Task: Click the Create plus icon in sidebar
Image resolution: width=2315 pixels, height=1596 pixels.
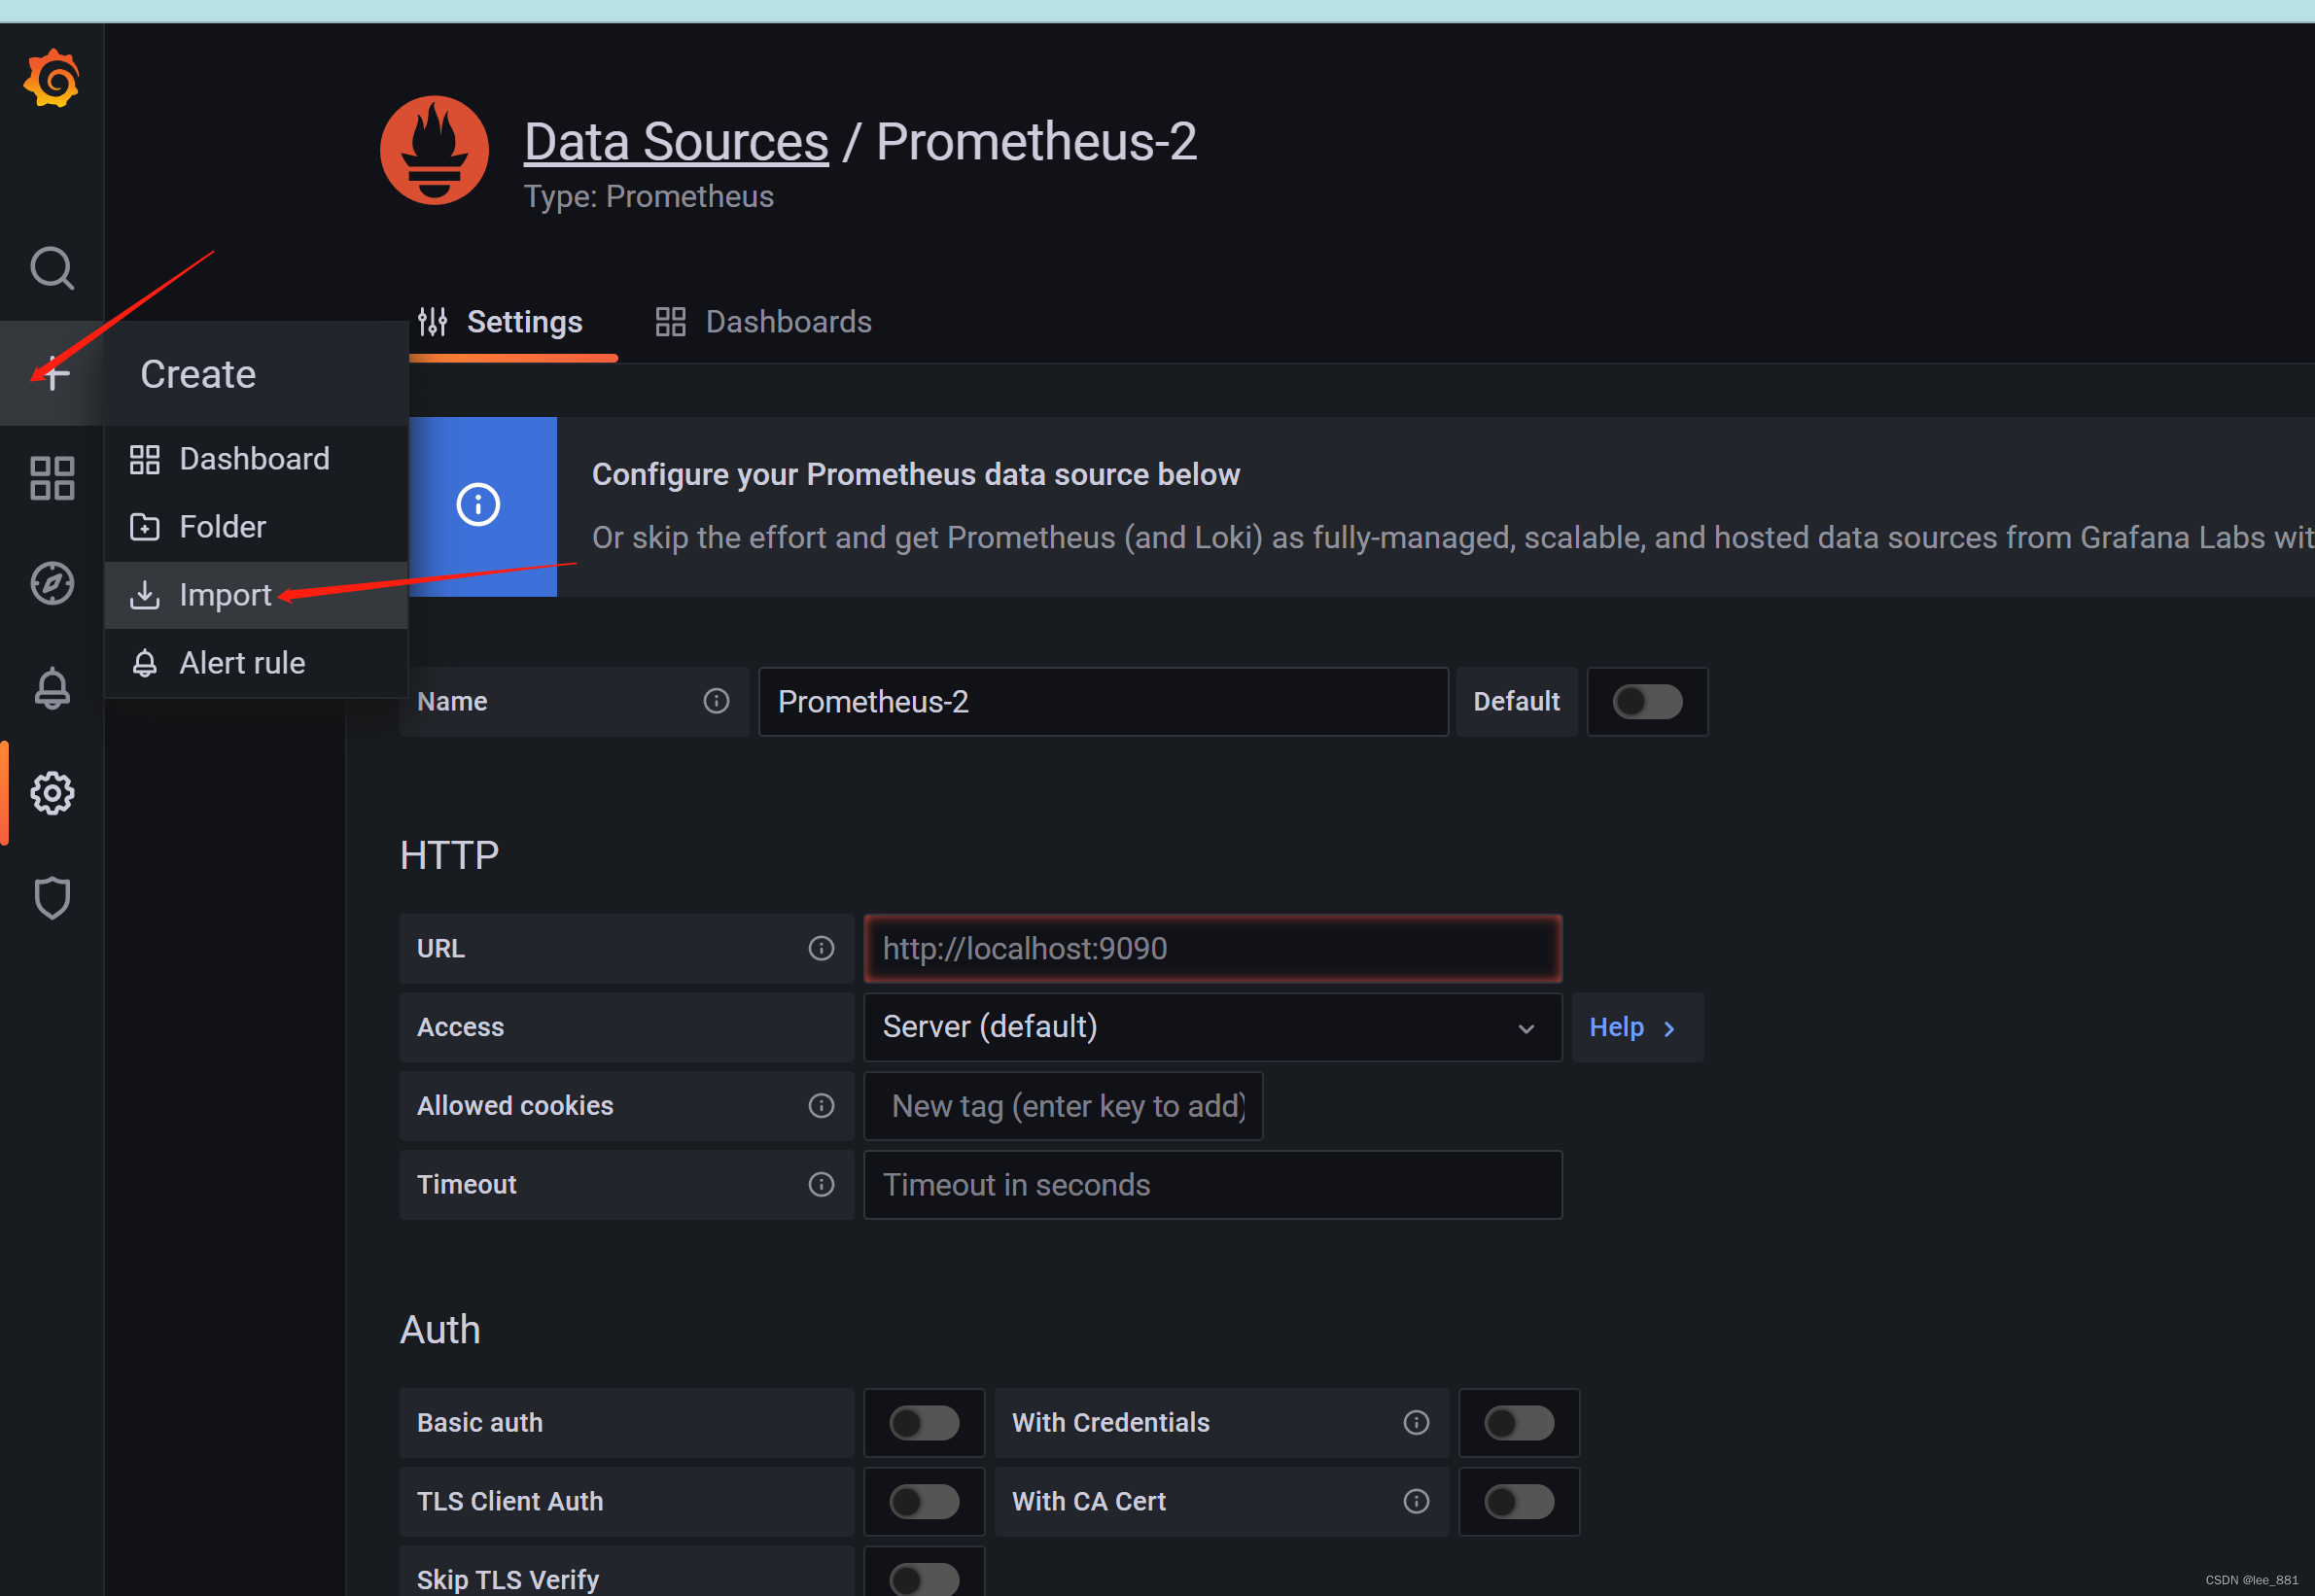Action: point(52,374)
